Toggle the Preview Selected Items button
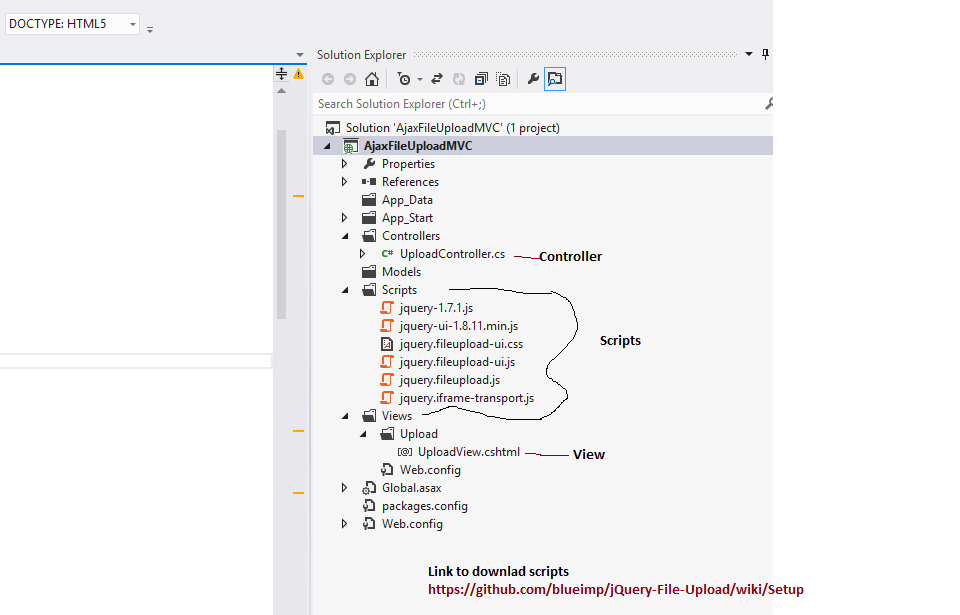The width and height of the screenshot is (960, 615). (x=555, y=79)
